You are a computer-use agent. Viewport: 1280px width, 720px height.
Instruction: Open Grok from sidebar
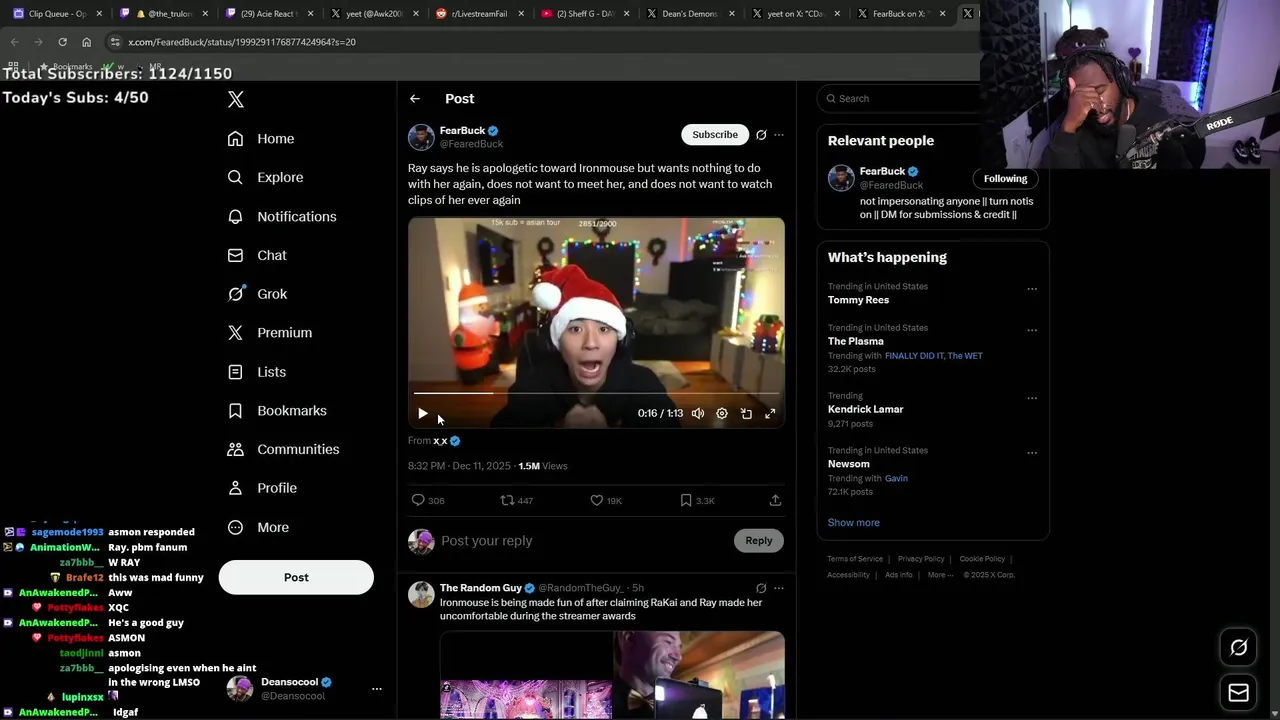(x=258, y=294)
